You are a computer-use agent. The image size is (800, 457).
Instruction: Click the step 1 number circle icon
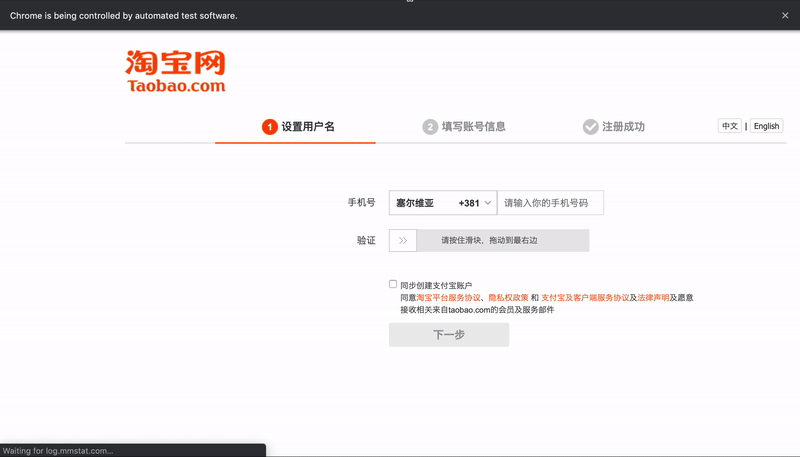point(269,127)
